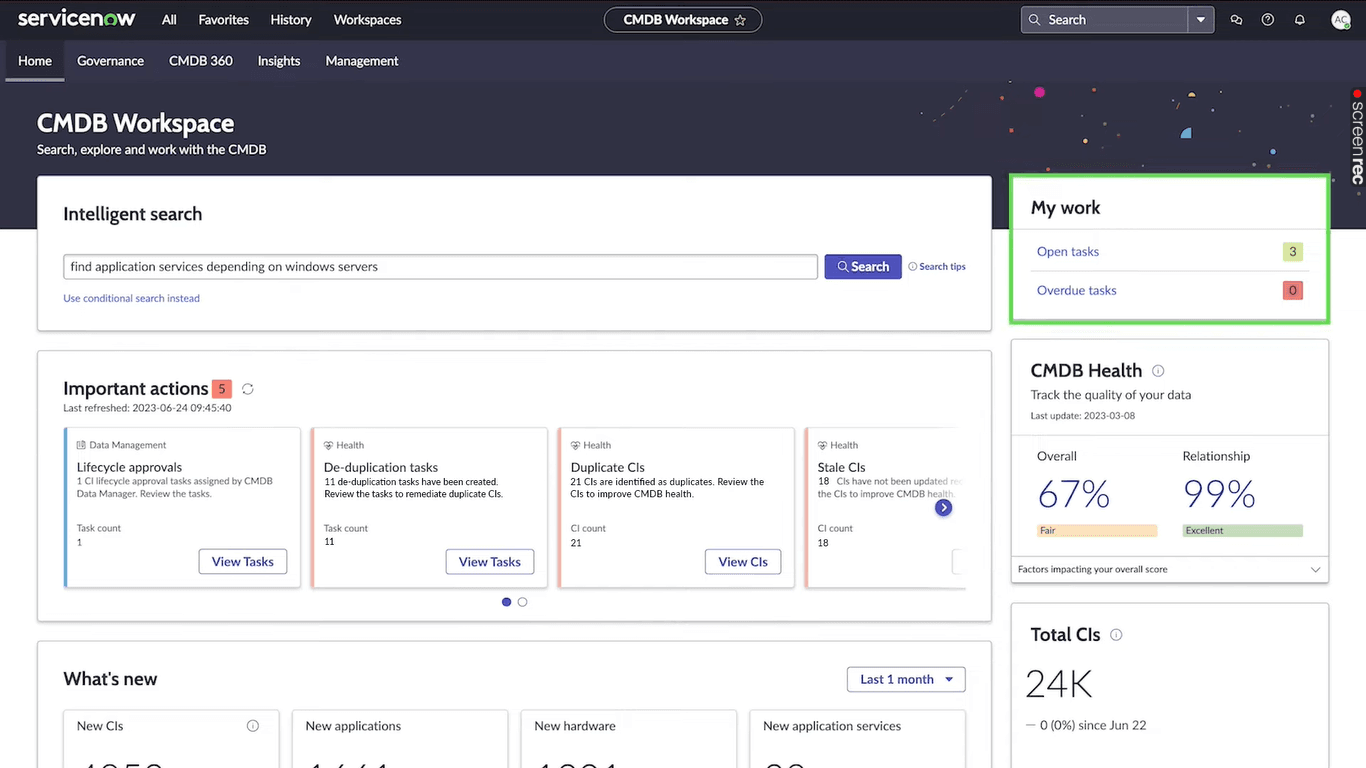
Task: Open the Open tasks link
Action: (x=1067, y=251)
